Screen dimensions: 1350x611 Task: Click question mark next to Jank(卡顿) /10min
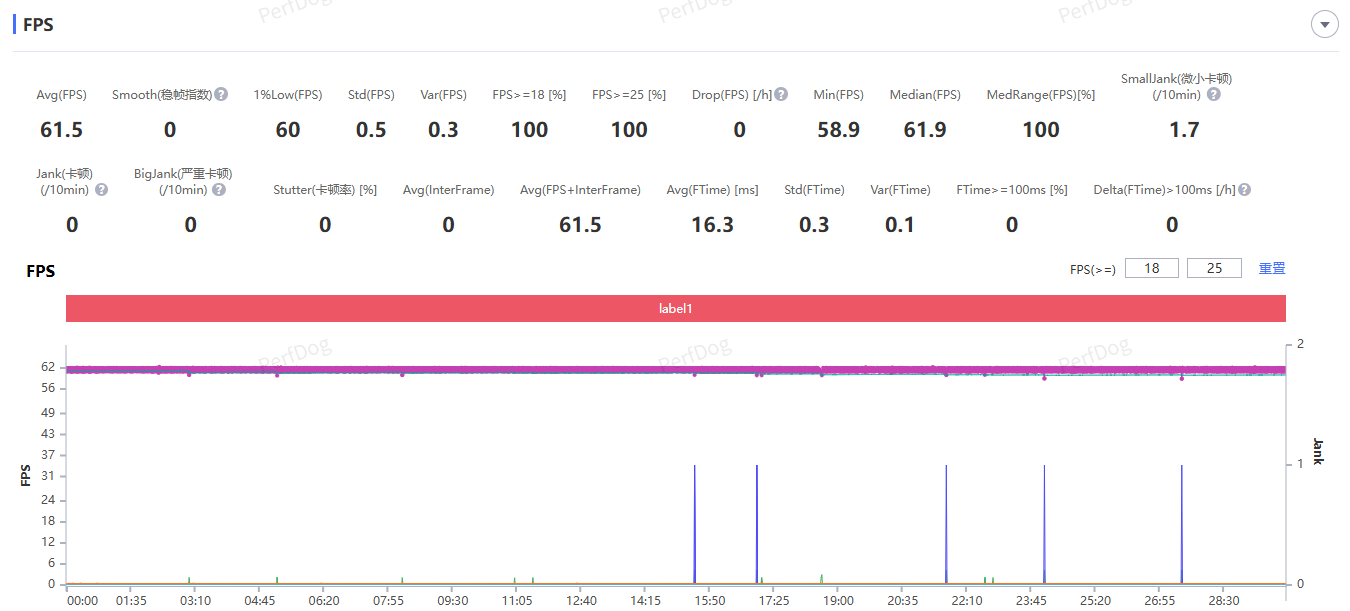[101, 190]
